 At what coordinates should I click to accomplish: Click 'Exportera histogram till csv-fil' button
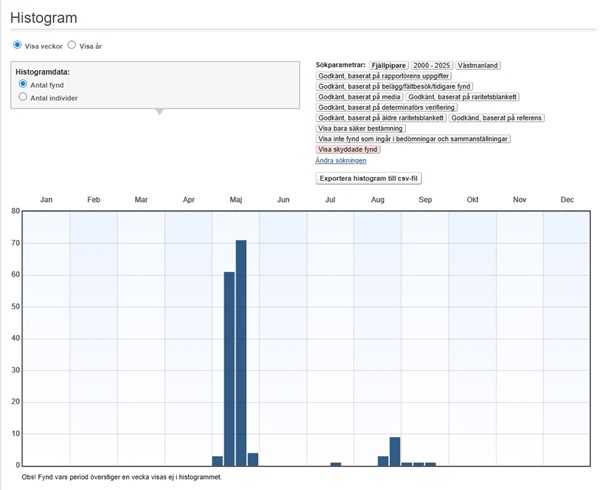[x=368, y=178]
